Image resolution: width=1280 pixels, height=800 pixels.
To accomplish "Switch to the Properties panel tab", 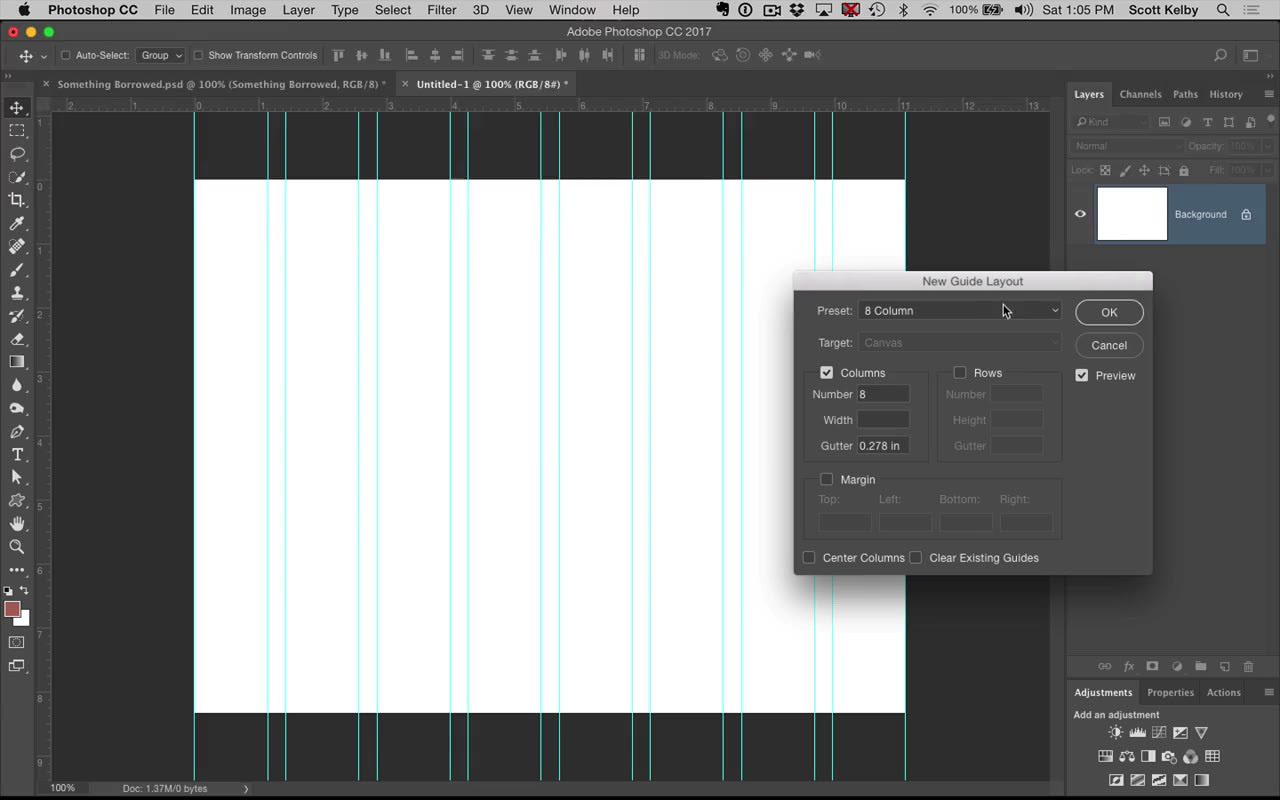I will 1170,692.
